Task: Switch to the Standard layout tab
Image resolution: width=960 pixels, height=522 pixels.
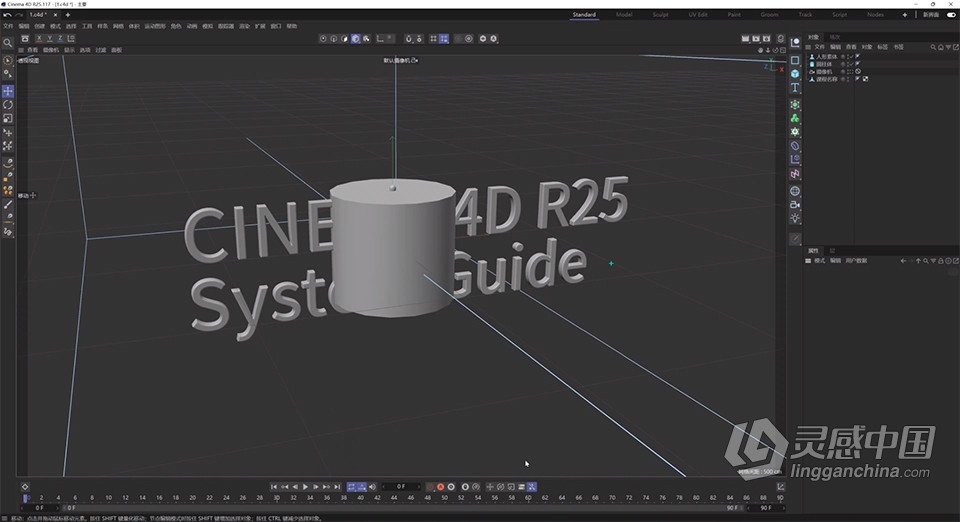Action: [x=584, y=15]
